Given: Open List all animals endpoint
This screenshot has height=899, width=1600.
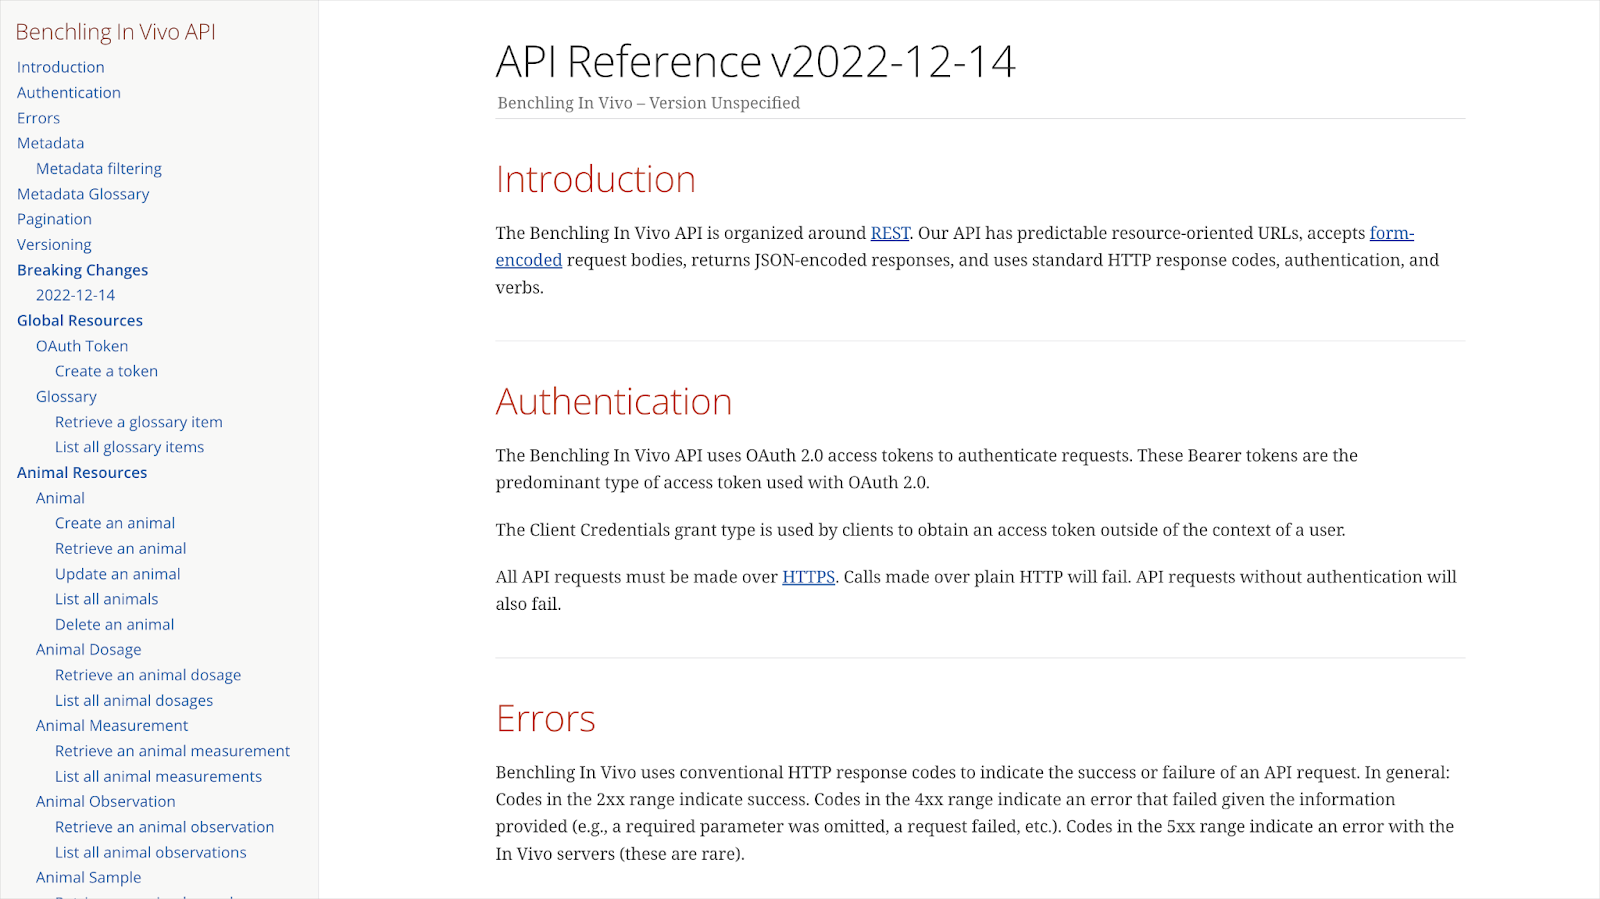Looking at the screenshot, I should click(106, 599).
